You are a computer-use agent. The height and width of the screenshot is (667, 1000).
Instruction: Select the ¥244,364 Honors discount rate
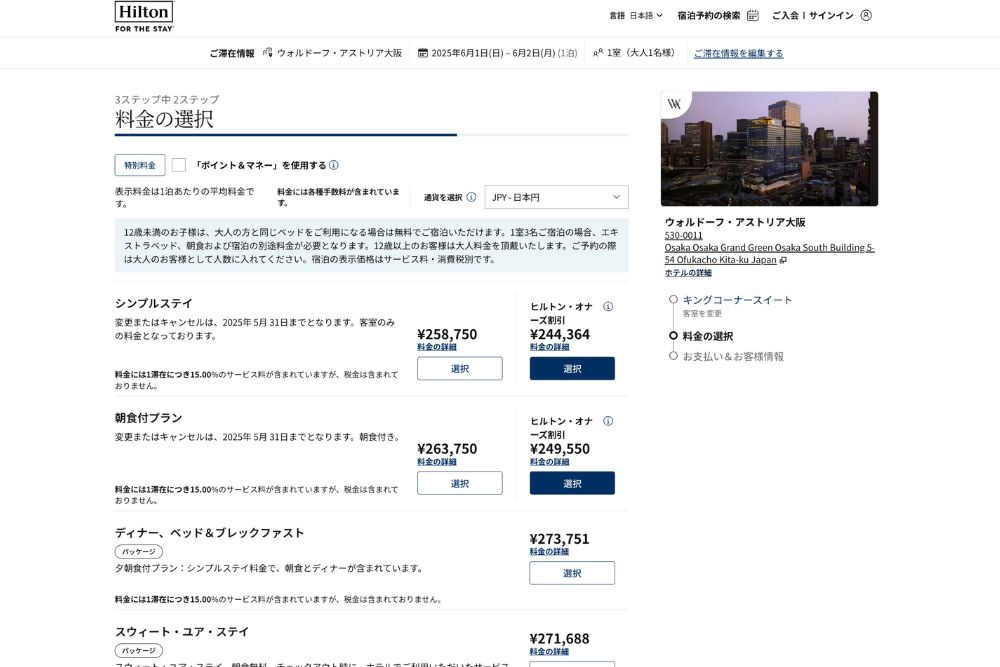click(x=572, y=369)
